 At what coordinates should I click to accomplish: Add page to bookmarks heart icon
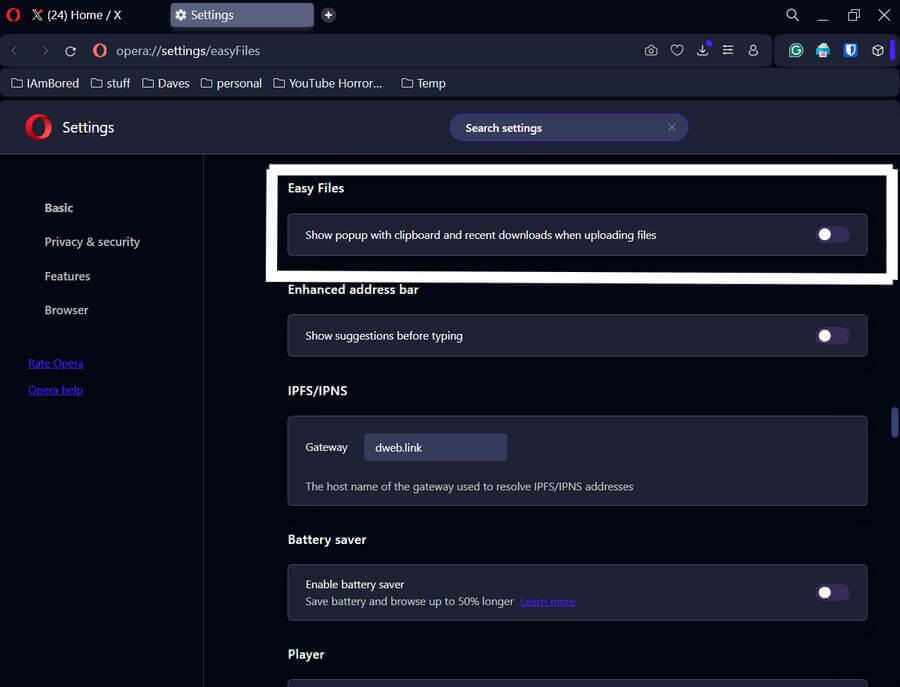tap(677, 51)
